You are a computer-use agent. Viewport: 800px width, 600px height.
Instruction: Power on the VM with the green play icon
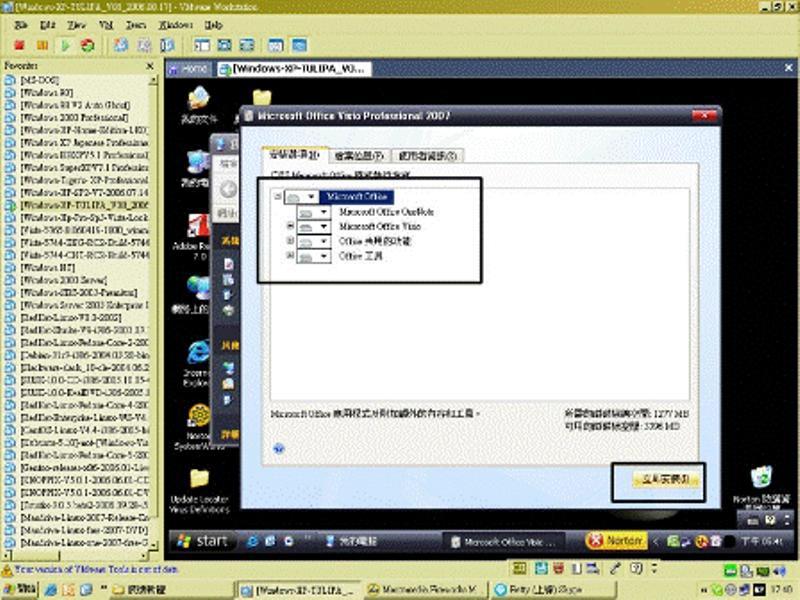tap(65, 45)
